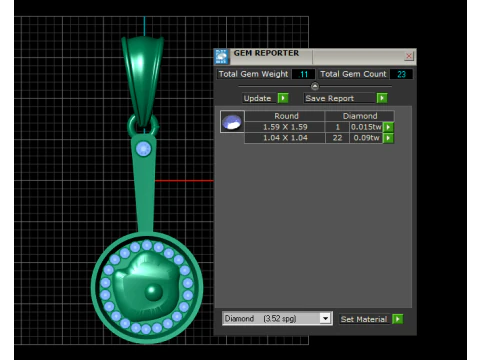Click the Set Material button
Screen dimensions: 480x360
(364, 319)
